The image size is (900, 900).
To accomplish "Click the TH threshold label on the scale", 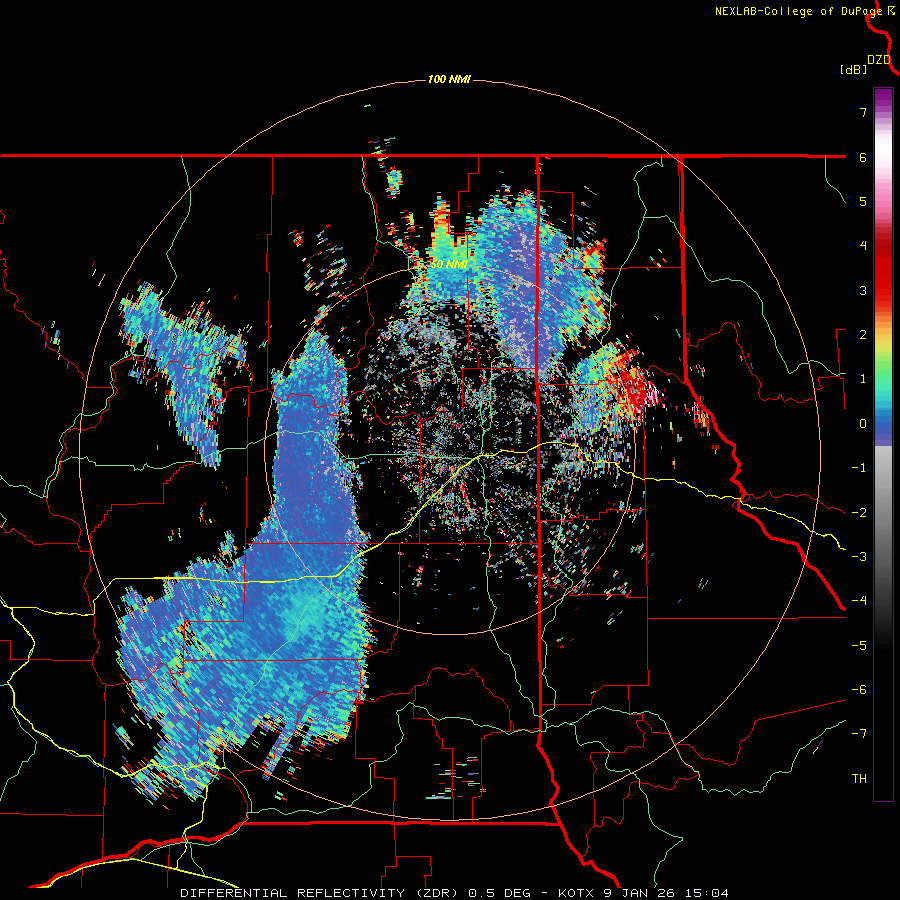I will [x=859, y=779].
